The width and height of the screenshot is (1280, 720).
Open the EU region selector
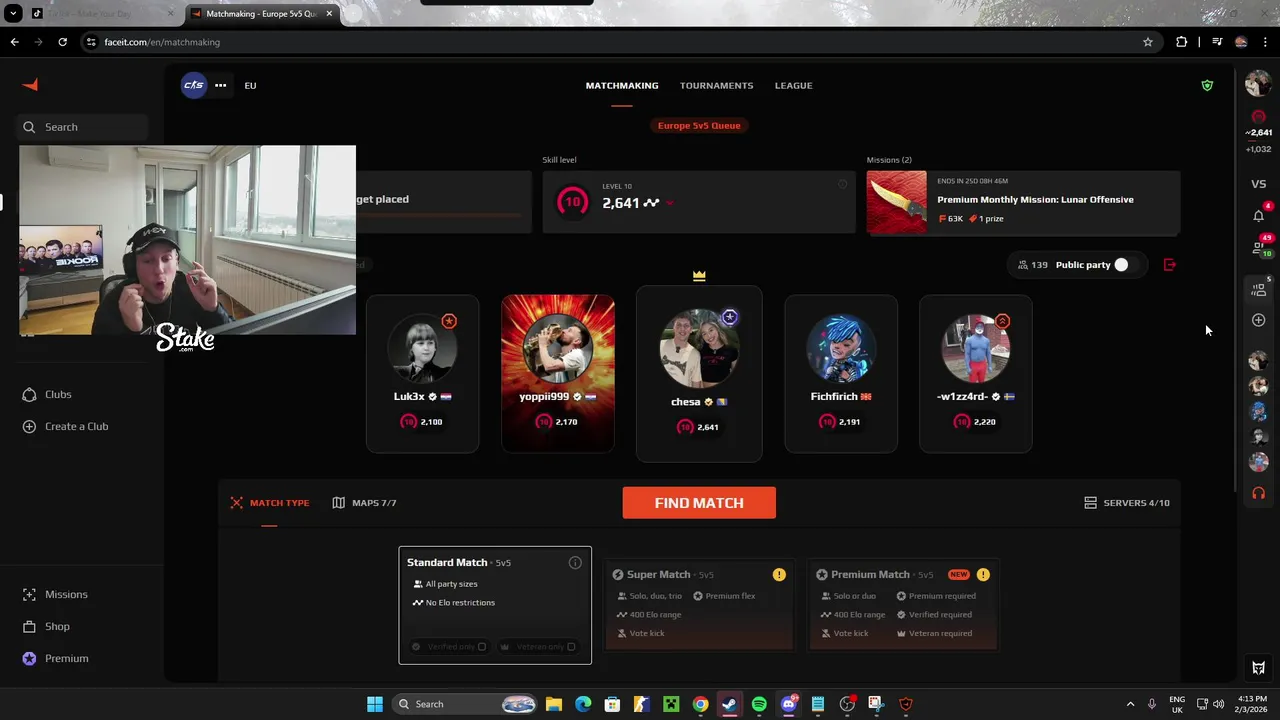coord(250,85)
